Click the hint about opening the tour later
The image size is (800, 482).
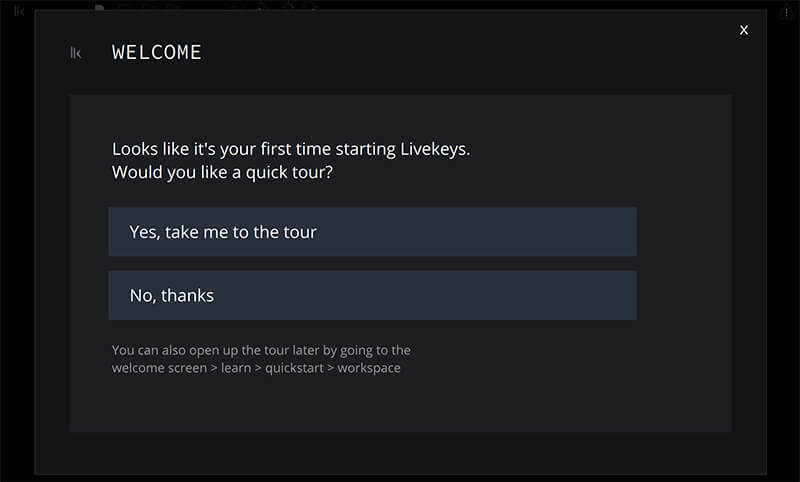(261, 359)
